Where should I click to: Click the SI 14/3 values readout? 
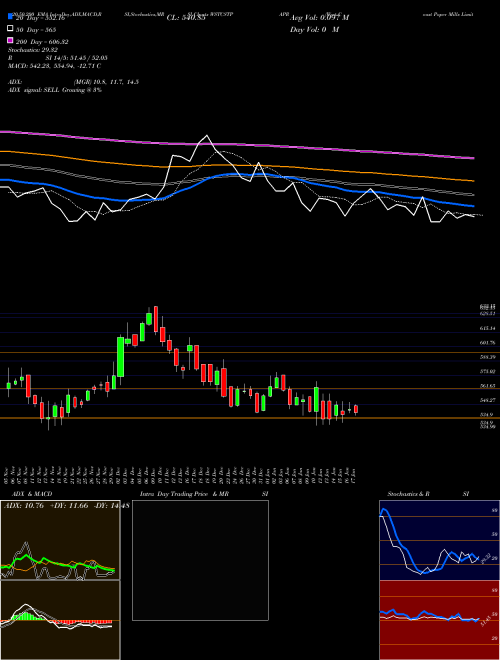[77, 58]
